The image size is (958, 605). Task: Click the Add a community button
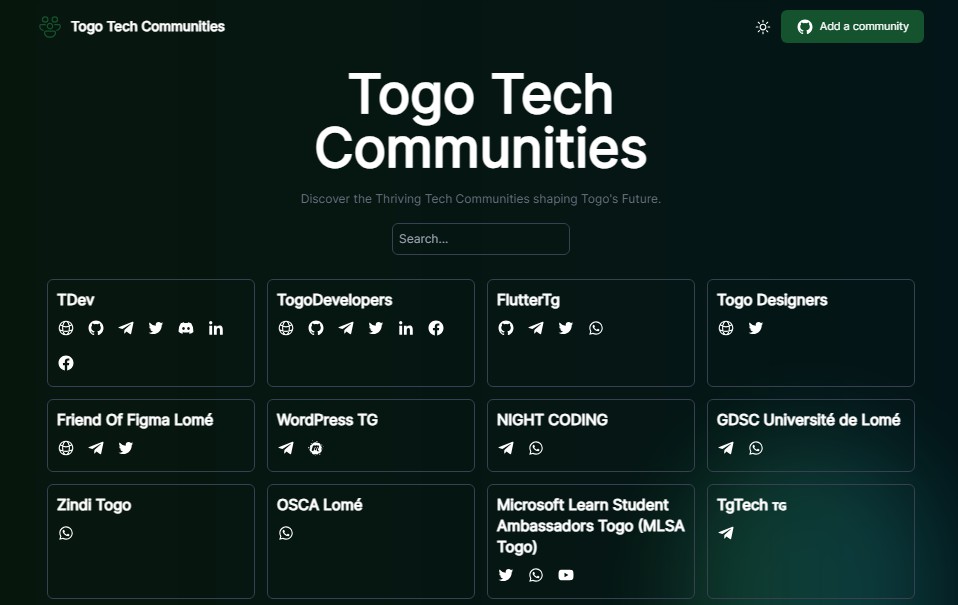pyautogui.click(x=852, y=26)
